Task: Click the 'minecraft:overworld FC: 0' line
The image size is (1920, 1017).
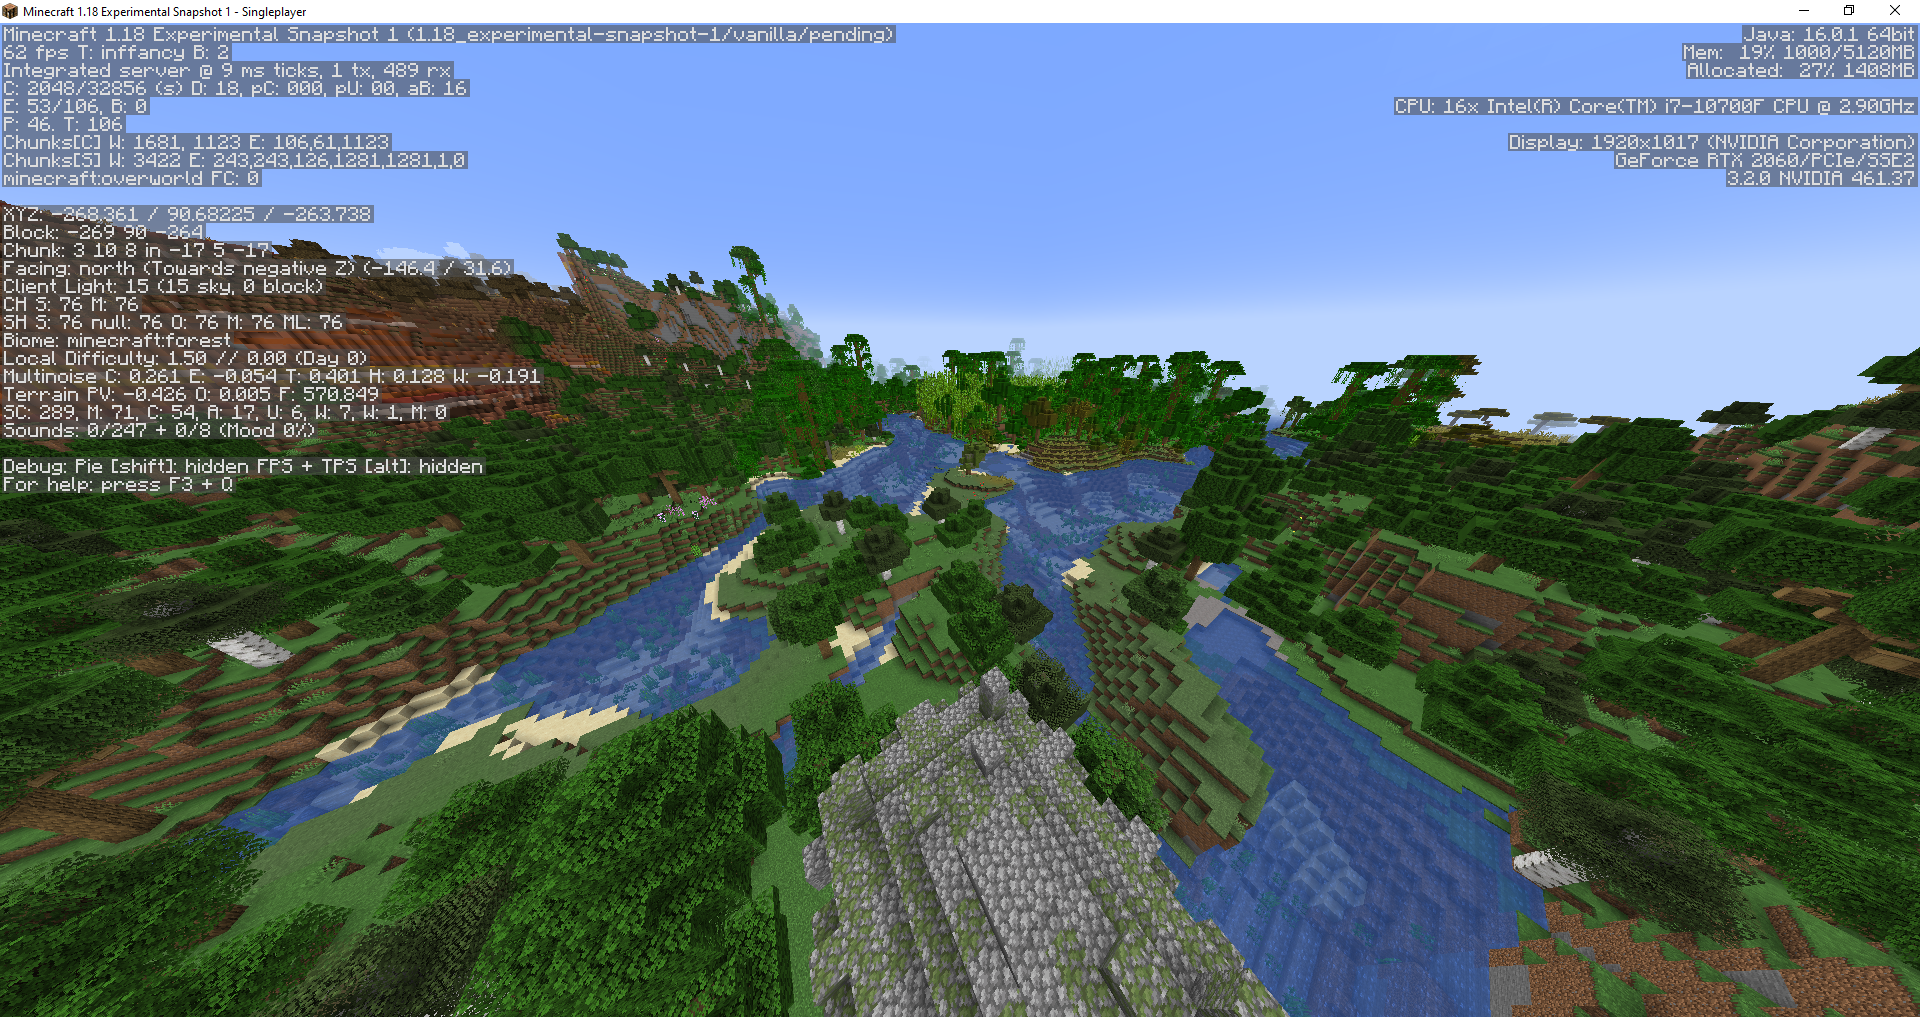Action: (x=131, y=179)
